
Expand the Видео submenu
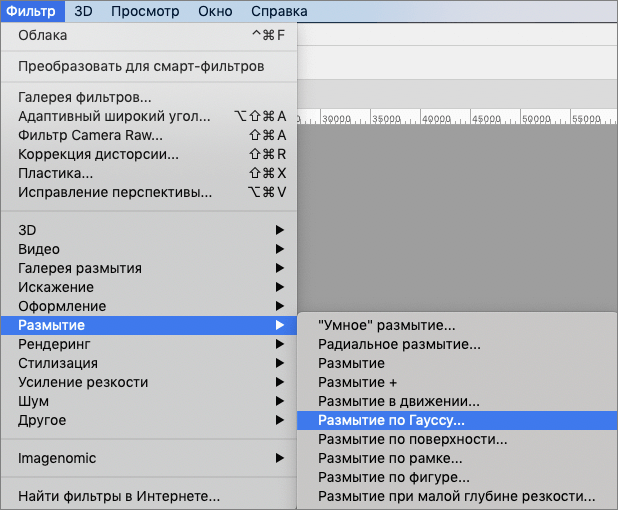pyautogui.click(x=149, y=249)
